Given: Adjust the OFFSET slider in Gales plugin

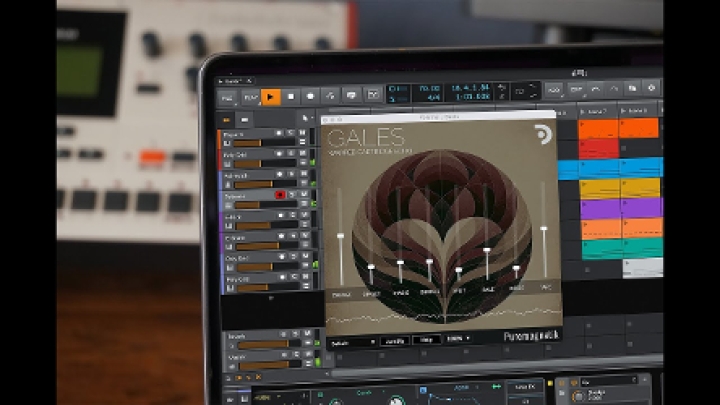Looking at the screenshot, I should click(x=371, y=267).
